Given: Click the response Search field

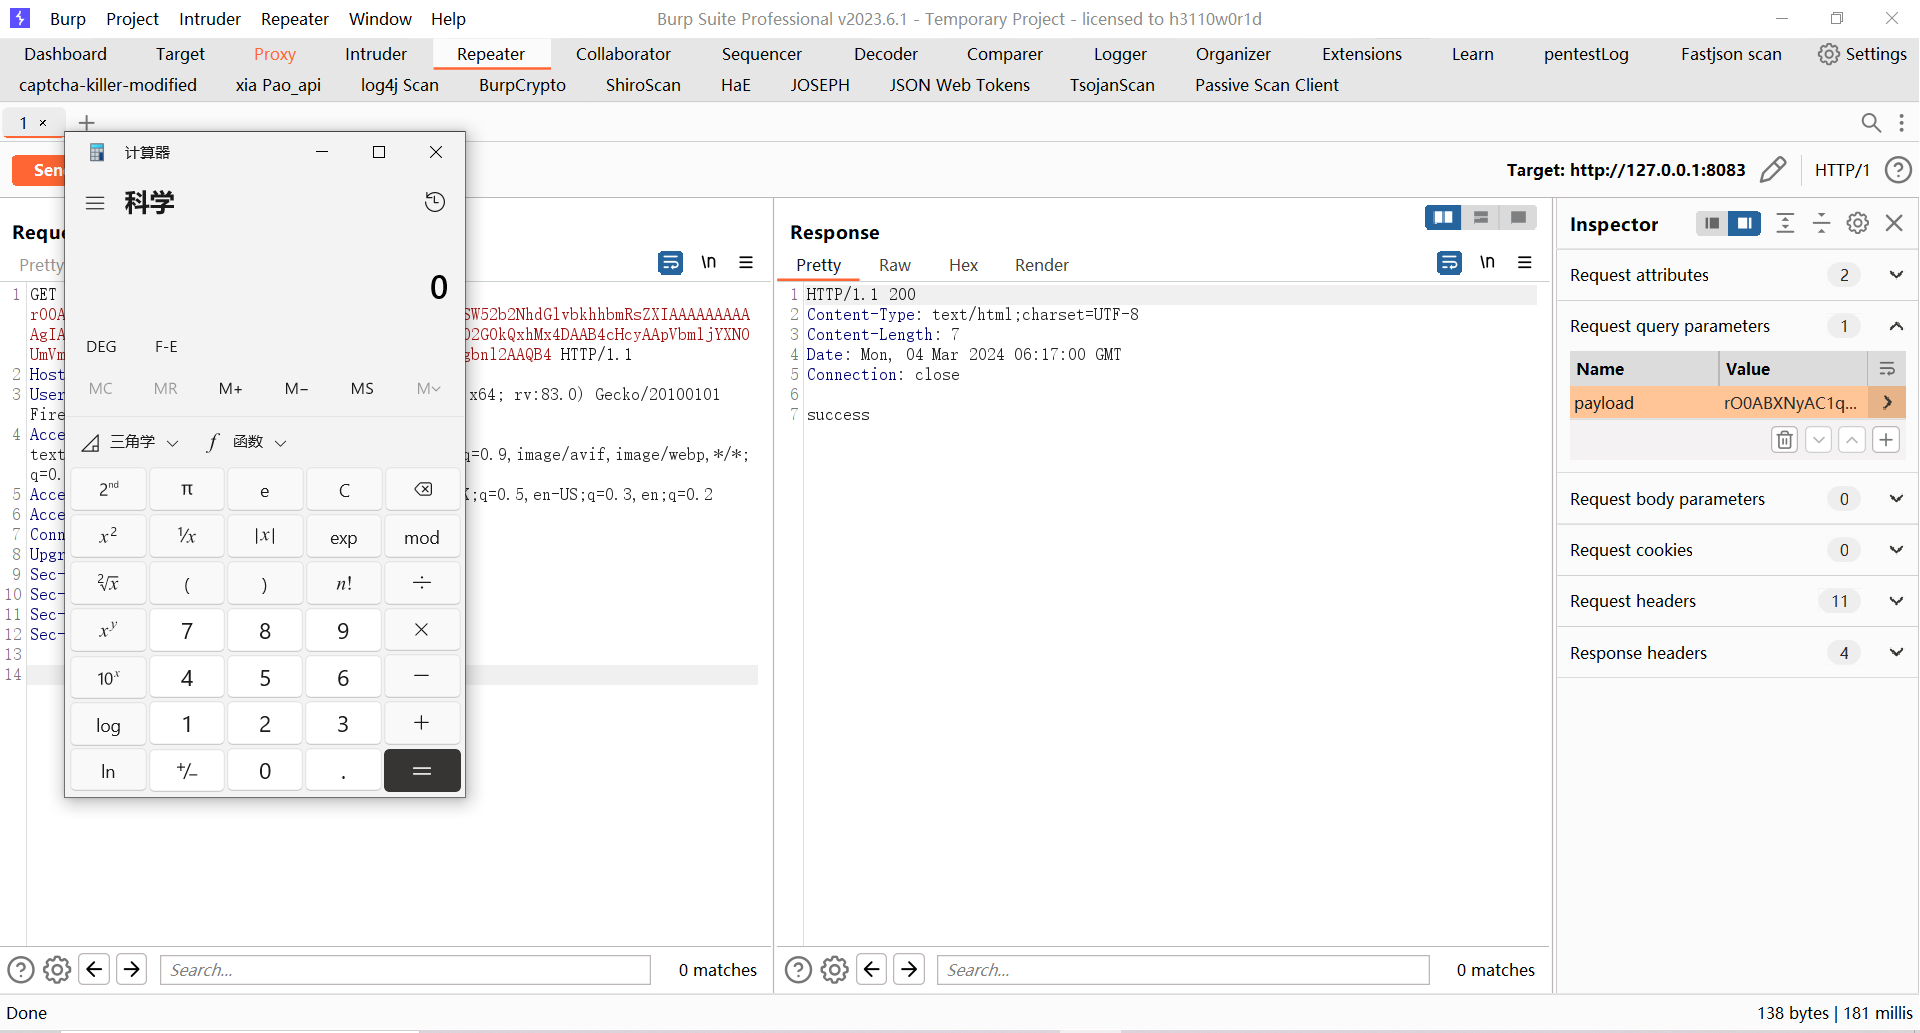Looking at the screenshot, I should [1183, 969].
